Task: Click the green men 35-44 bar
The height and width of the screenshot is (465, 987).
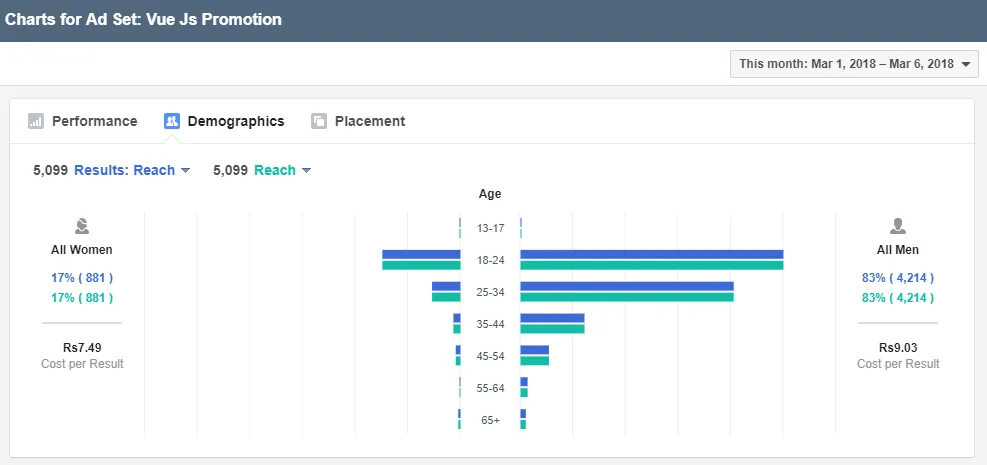Action: (552, 328)
